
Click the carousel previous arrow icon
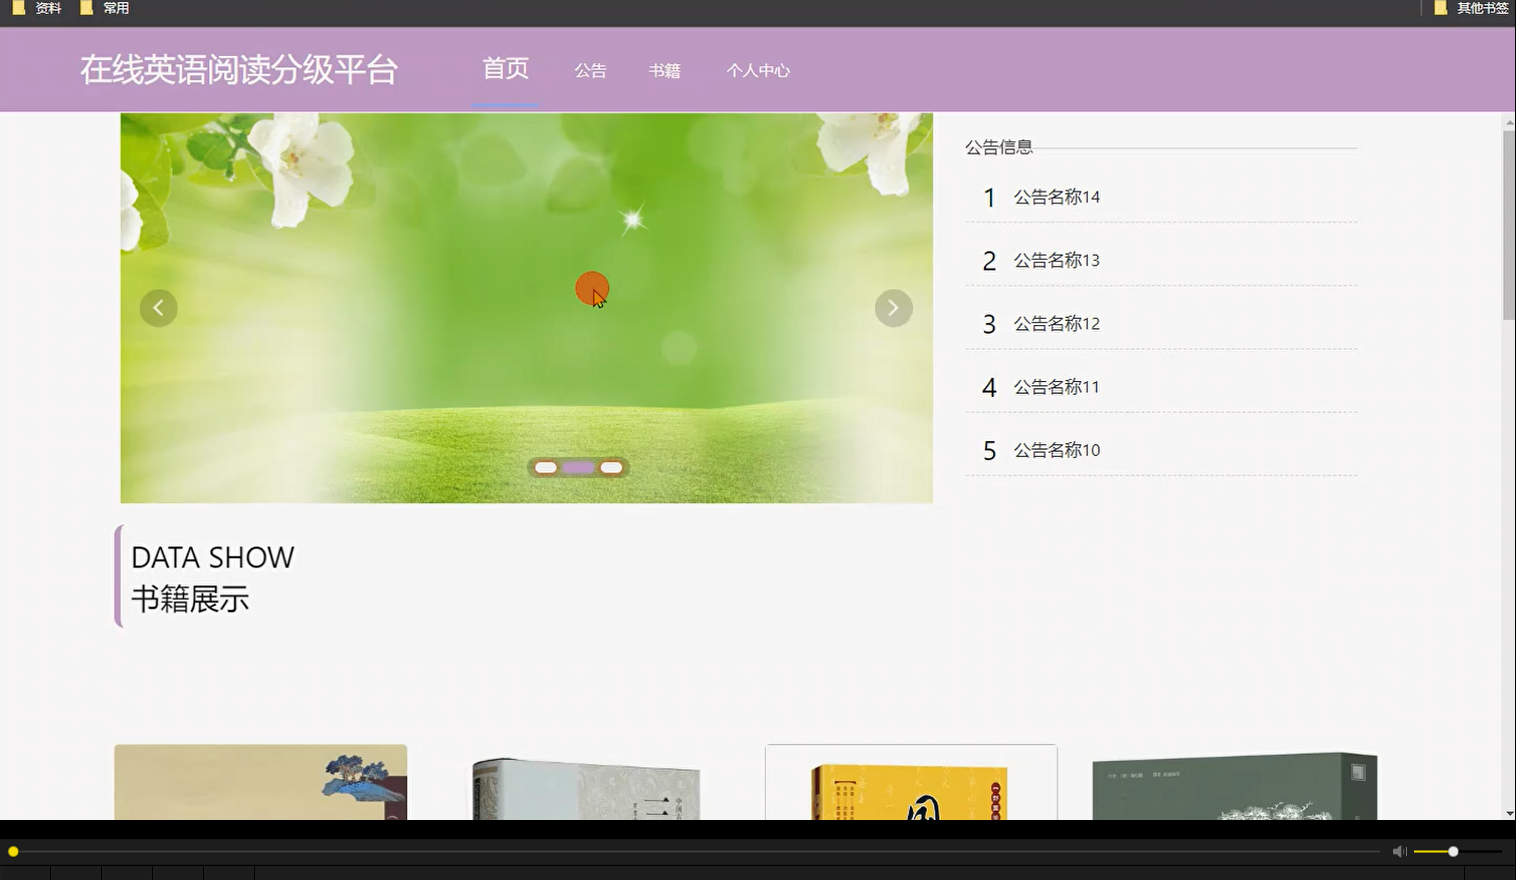tap(158, 307)
